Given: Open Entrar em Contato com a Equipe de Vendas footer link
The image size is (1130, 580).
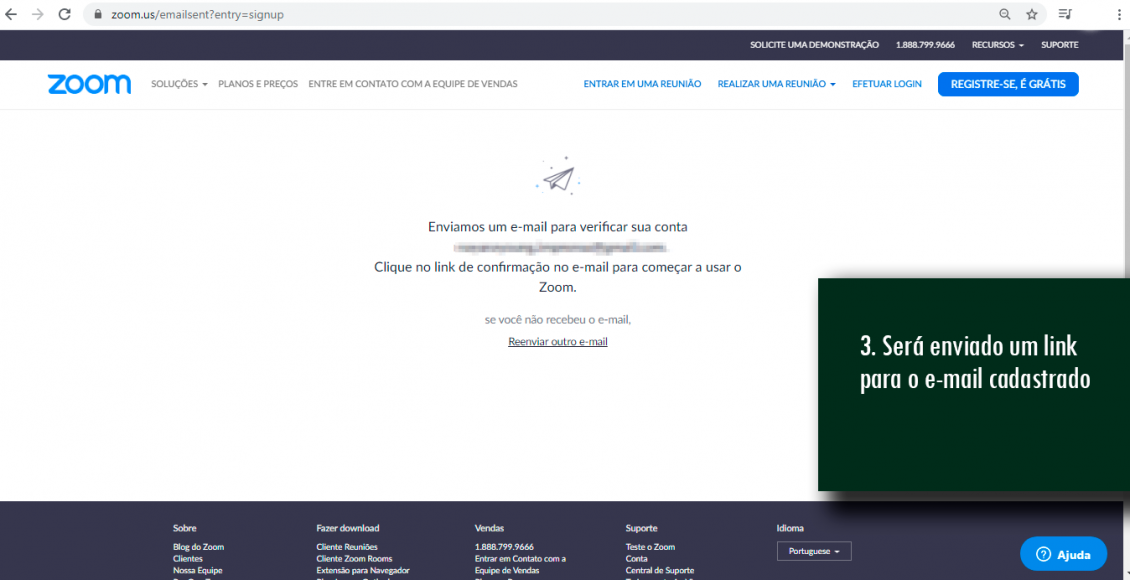Looking at the screenshot, I should (x=520, y=564).
